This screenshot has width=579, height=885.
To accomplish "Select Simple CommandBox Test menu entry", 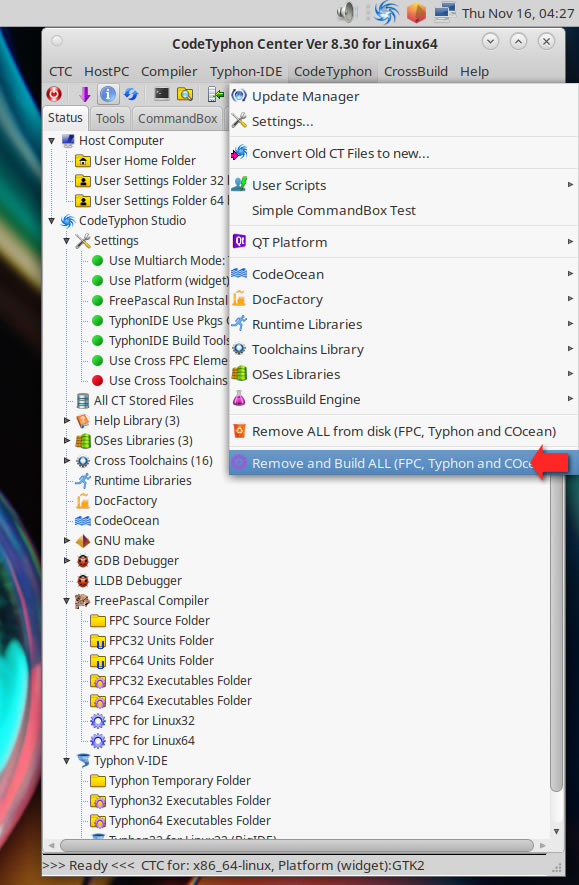I will pyautogui.click(x=403, y=211).
